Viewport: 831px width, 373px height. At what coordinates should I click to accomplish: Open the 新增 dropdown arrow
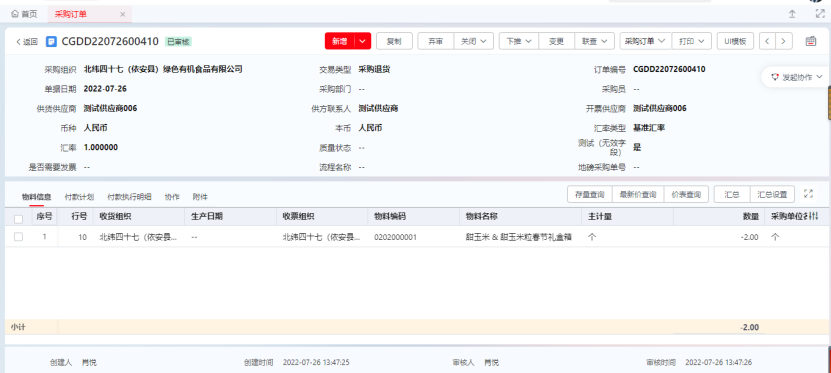(363, 41)
